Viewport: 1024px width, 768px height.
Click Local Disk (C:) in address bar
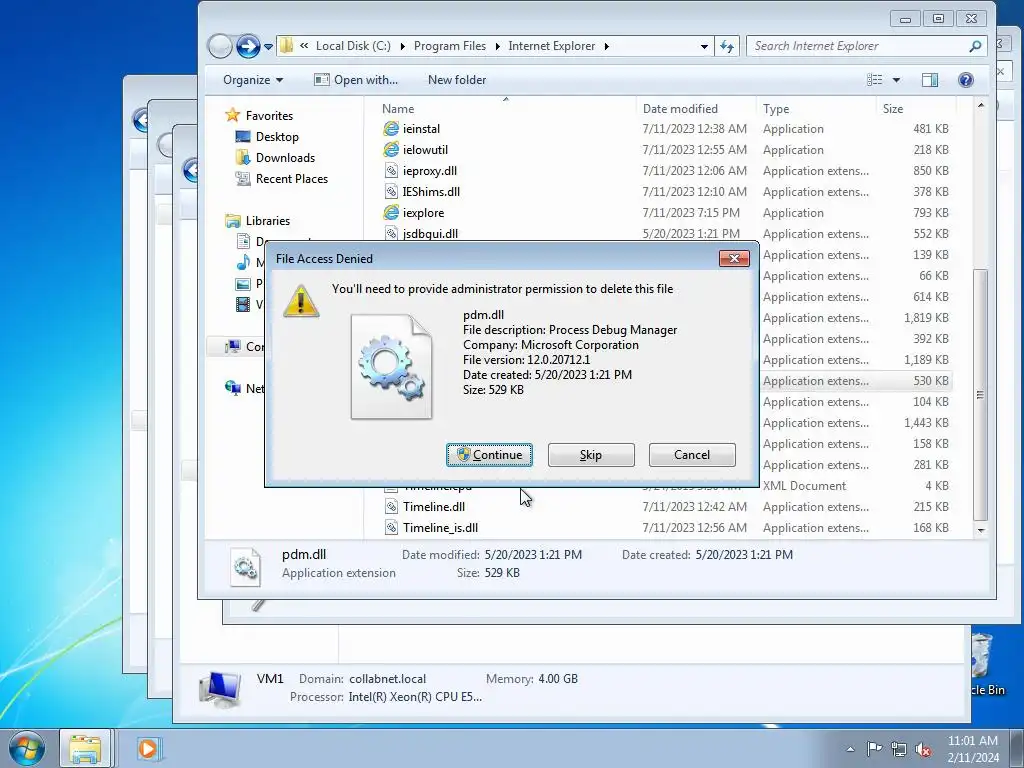pos(353,46)
